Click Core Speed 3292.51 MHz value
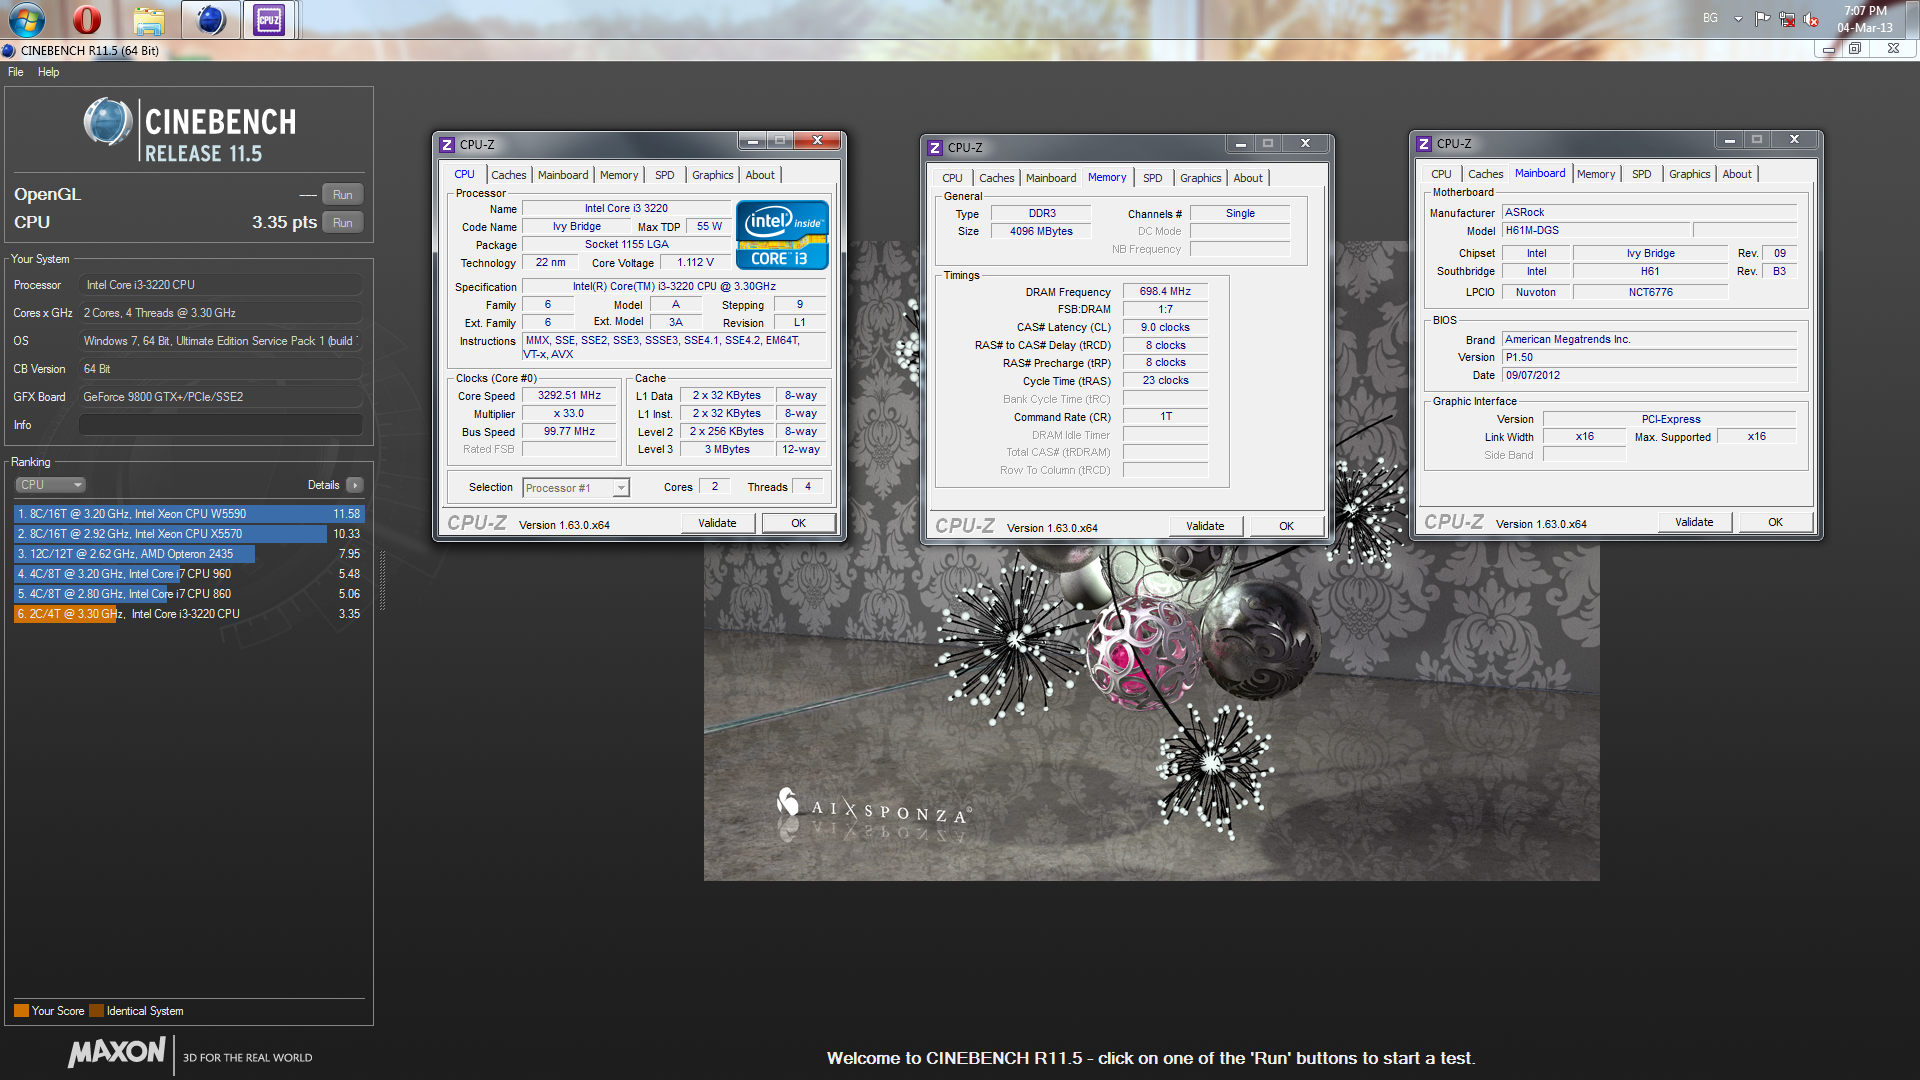 tap(569, 396)
